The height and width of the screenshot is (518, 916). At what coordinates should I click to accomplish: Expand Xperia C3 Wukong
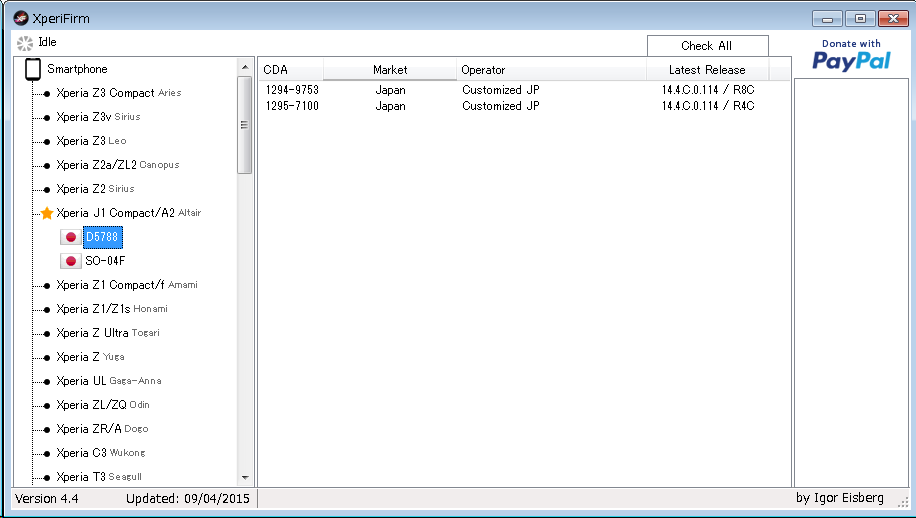point(100,453)
